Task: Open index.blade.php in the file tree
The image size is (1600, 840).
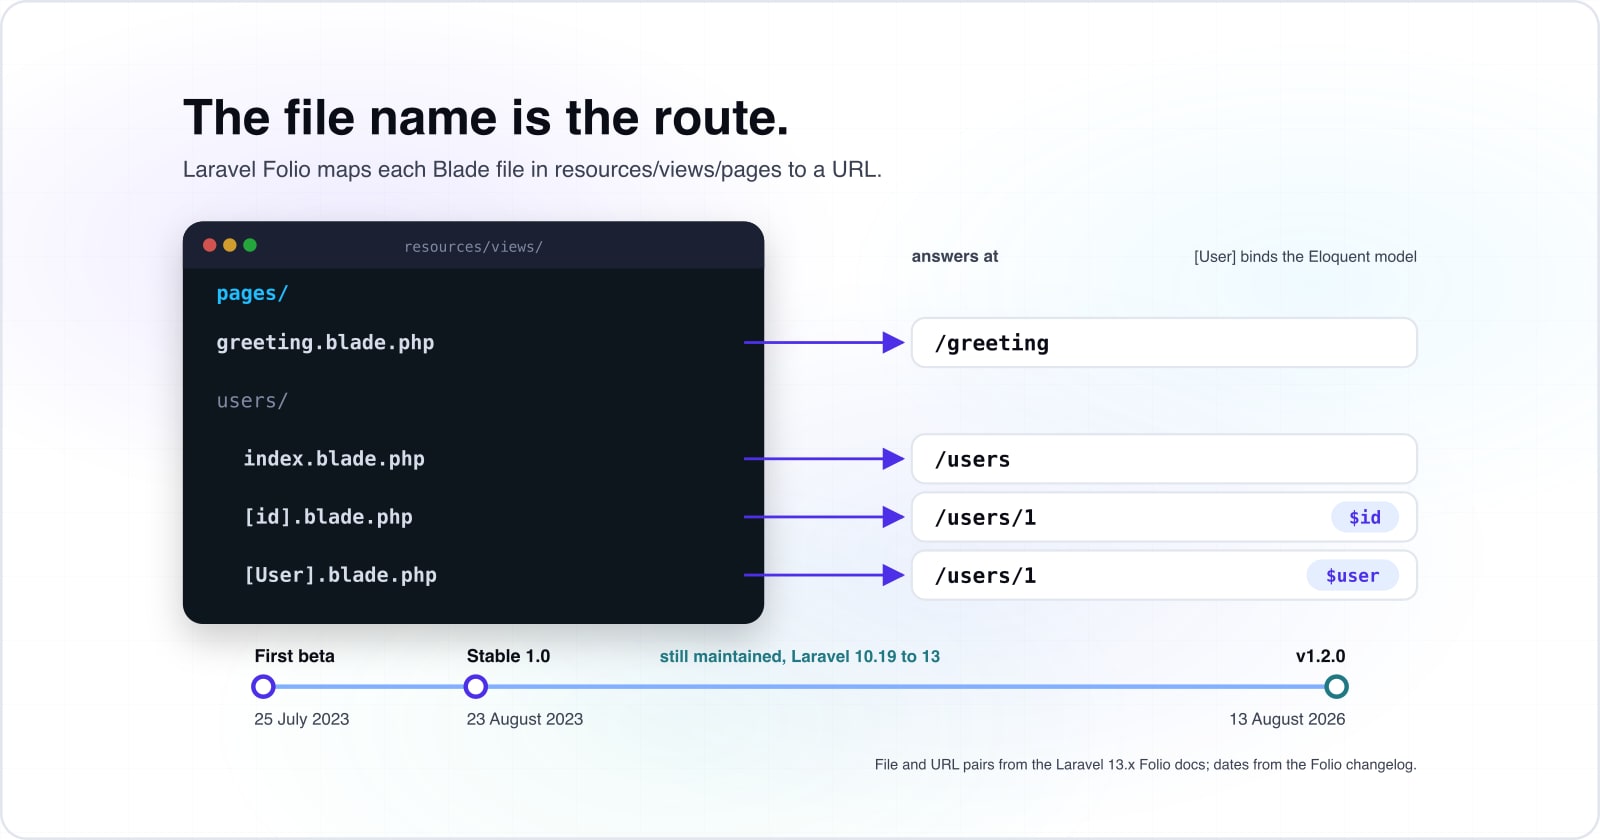Action: click(334, 459)
